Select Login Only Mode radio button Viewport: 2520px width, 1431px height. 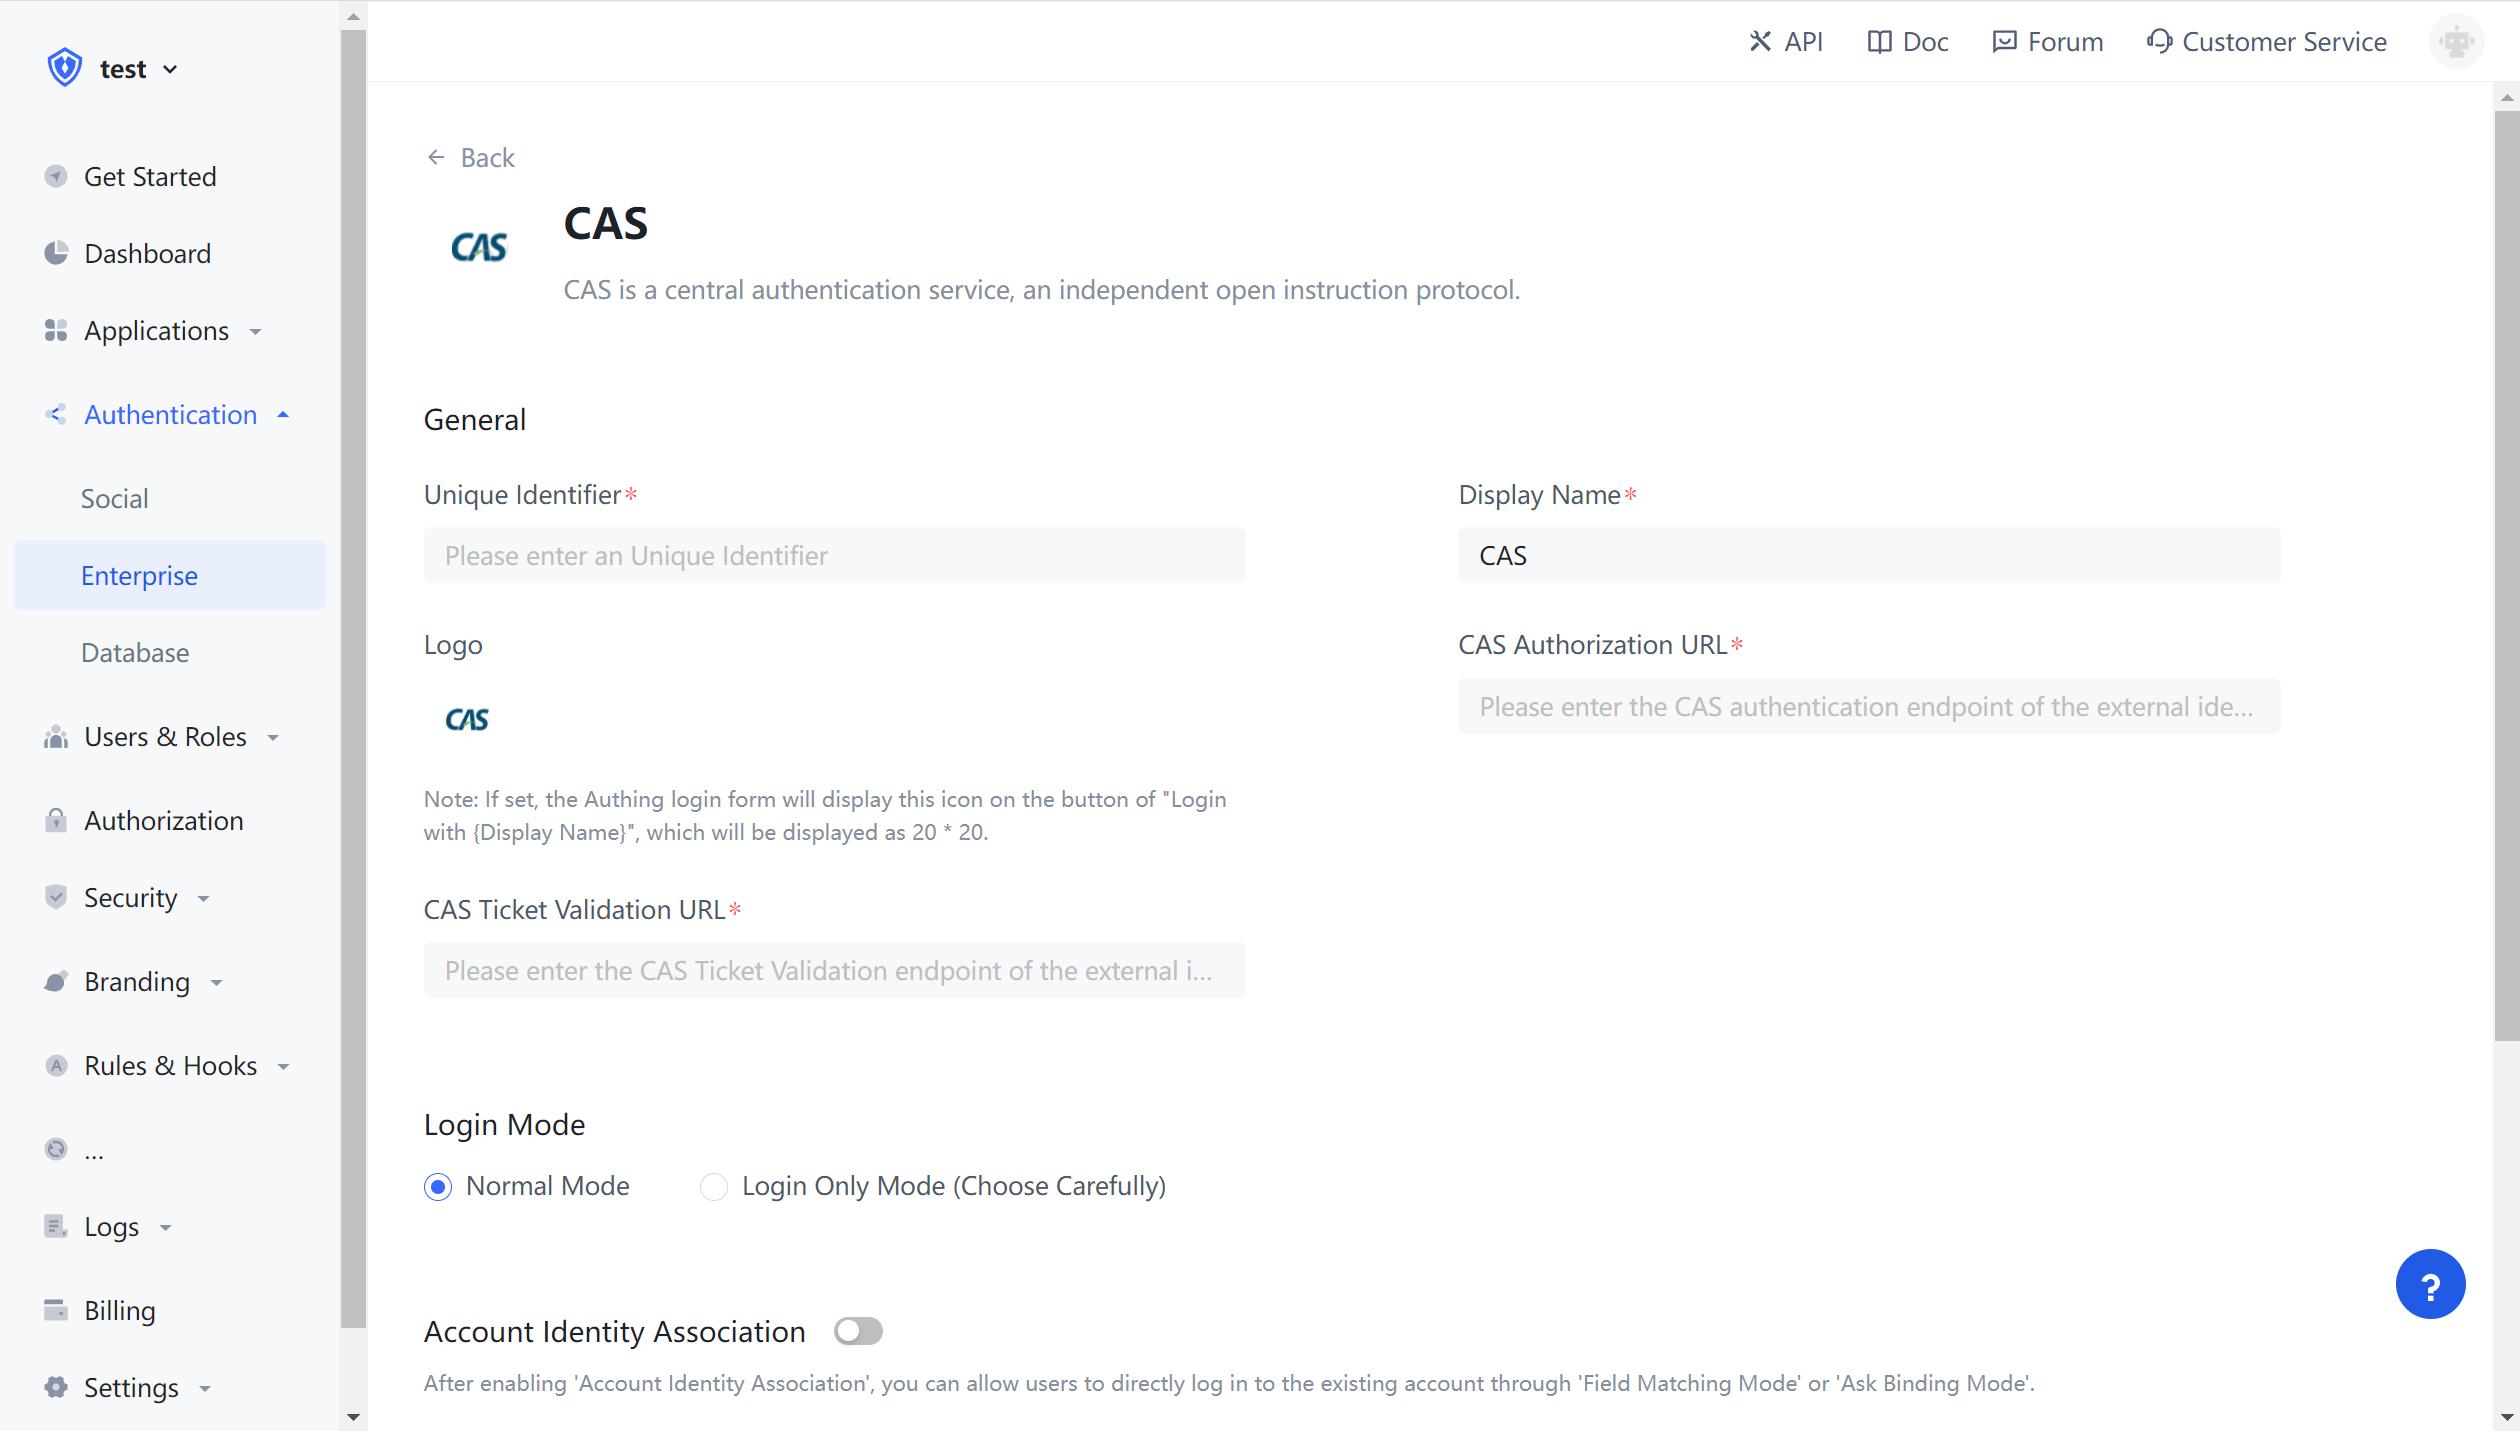click(714, 1187)
